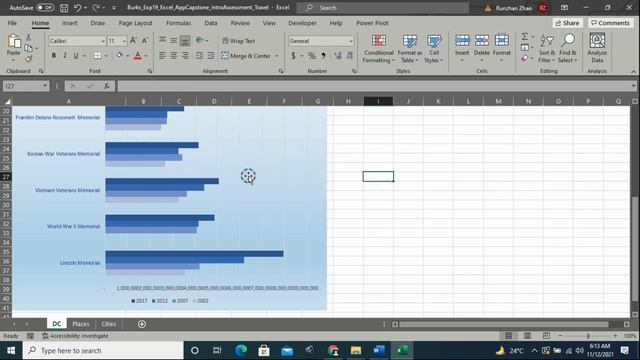This screenshot has width=640, height=360.
Task: Adjust the zoom slider in status bar
Action: (588, 336)
